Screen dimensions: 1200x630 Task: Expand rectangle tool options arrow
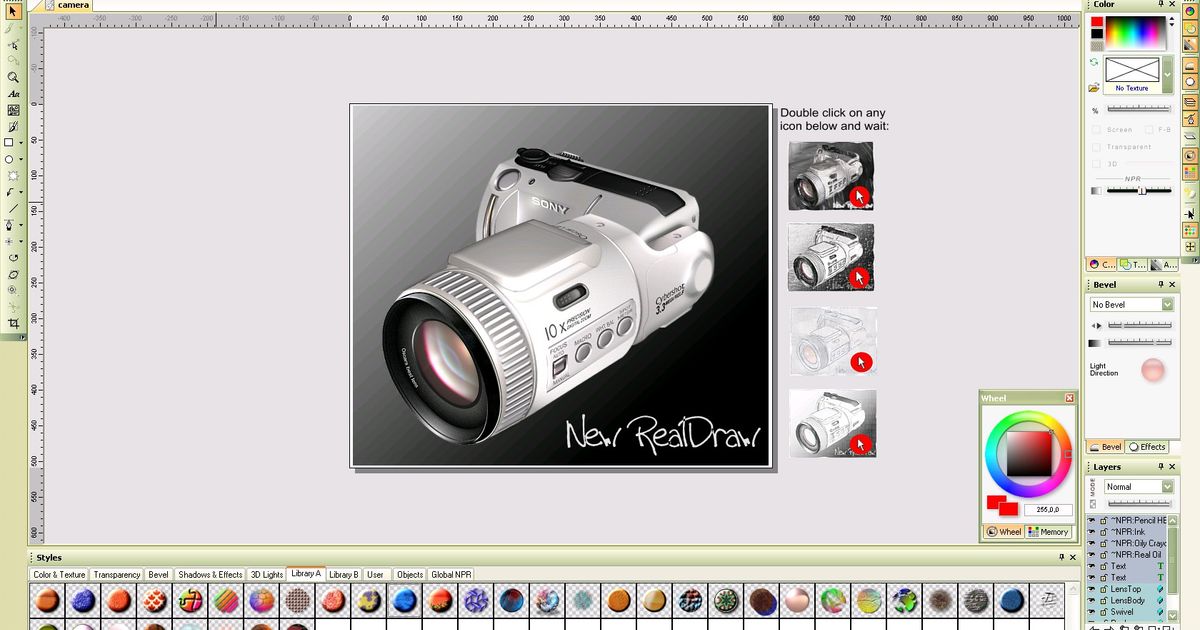point(21,143)
